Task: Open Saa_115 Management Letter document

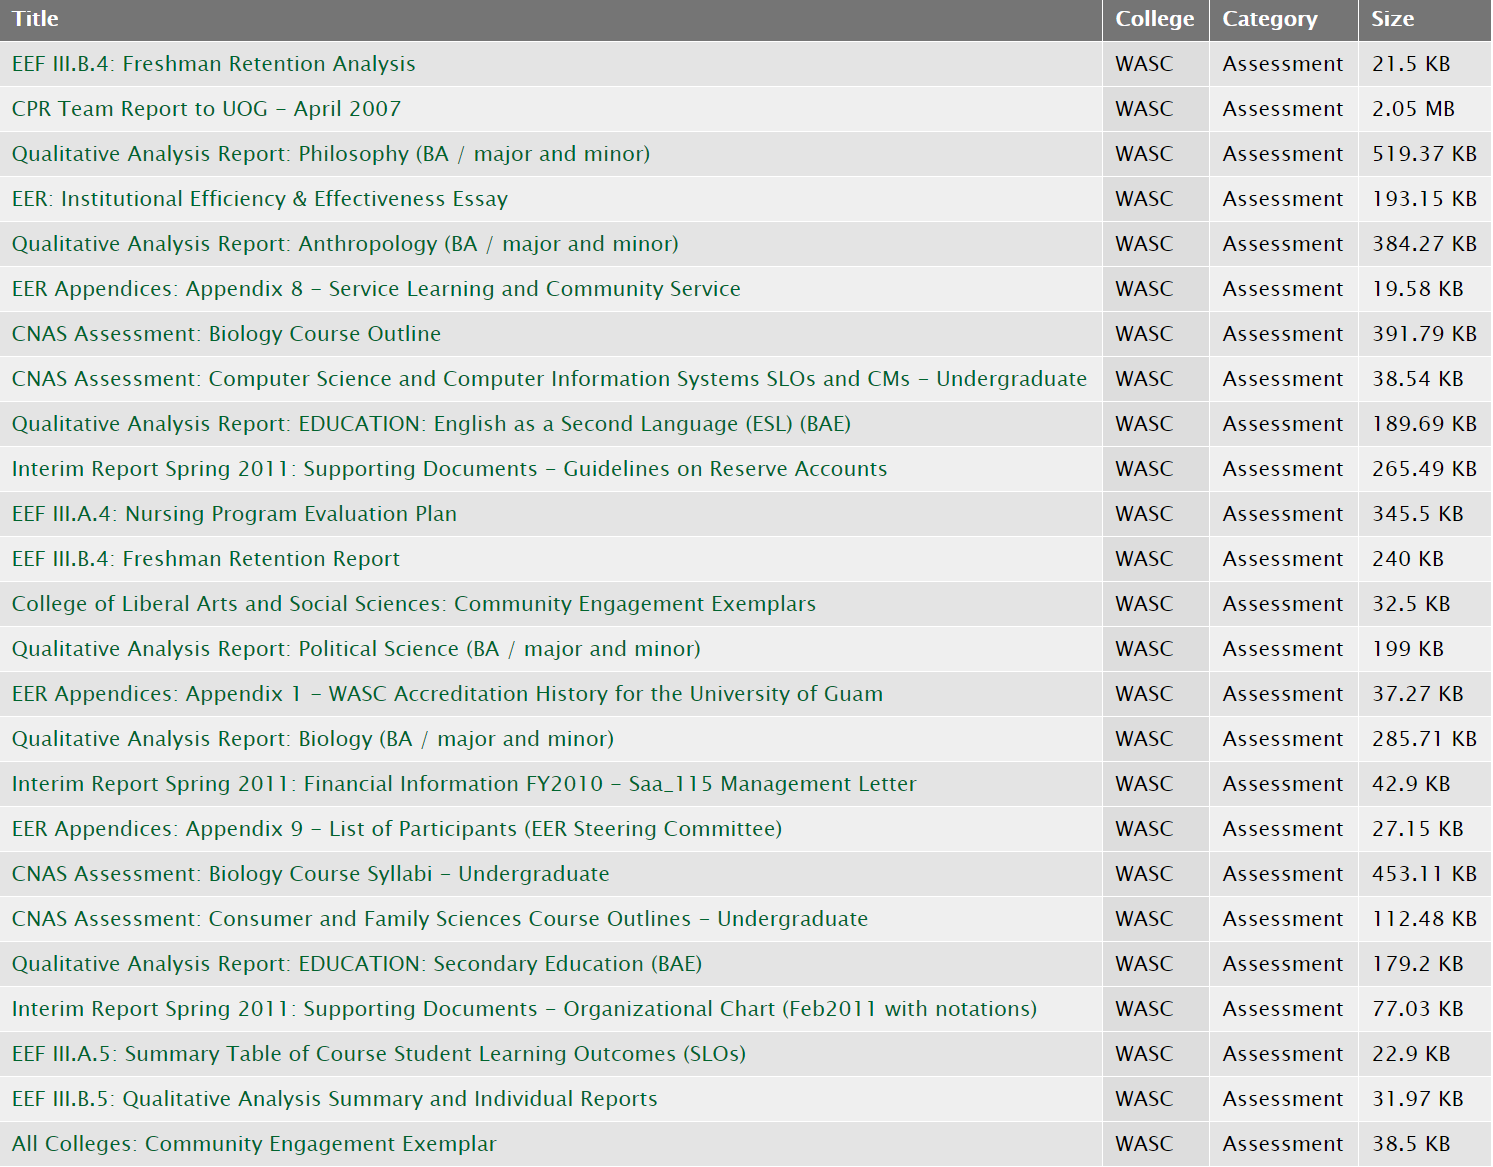Action: click(x=464, y=784)
